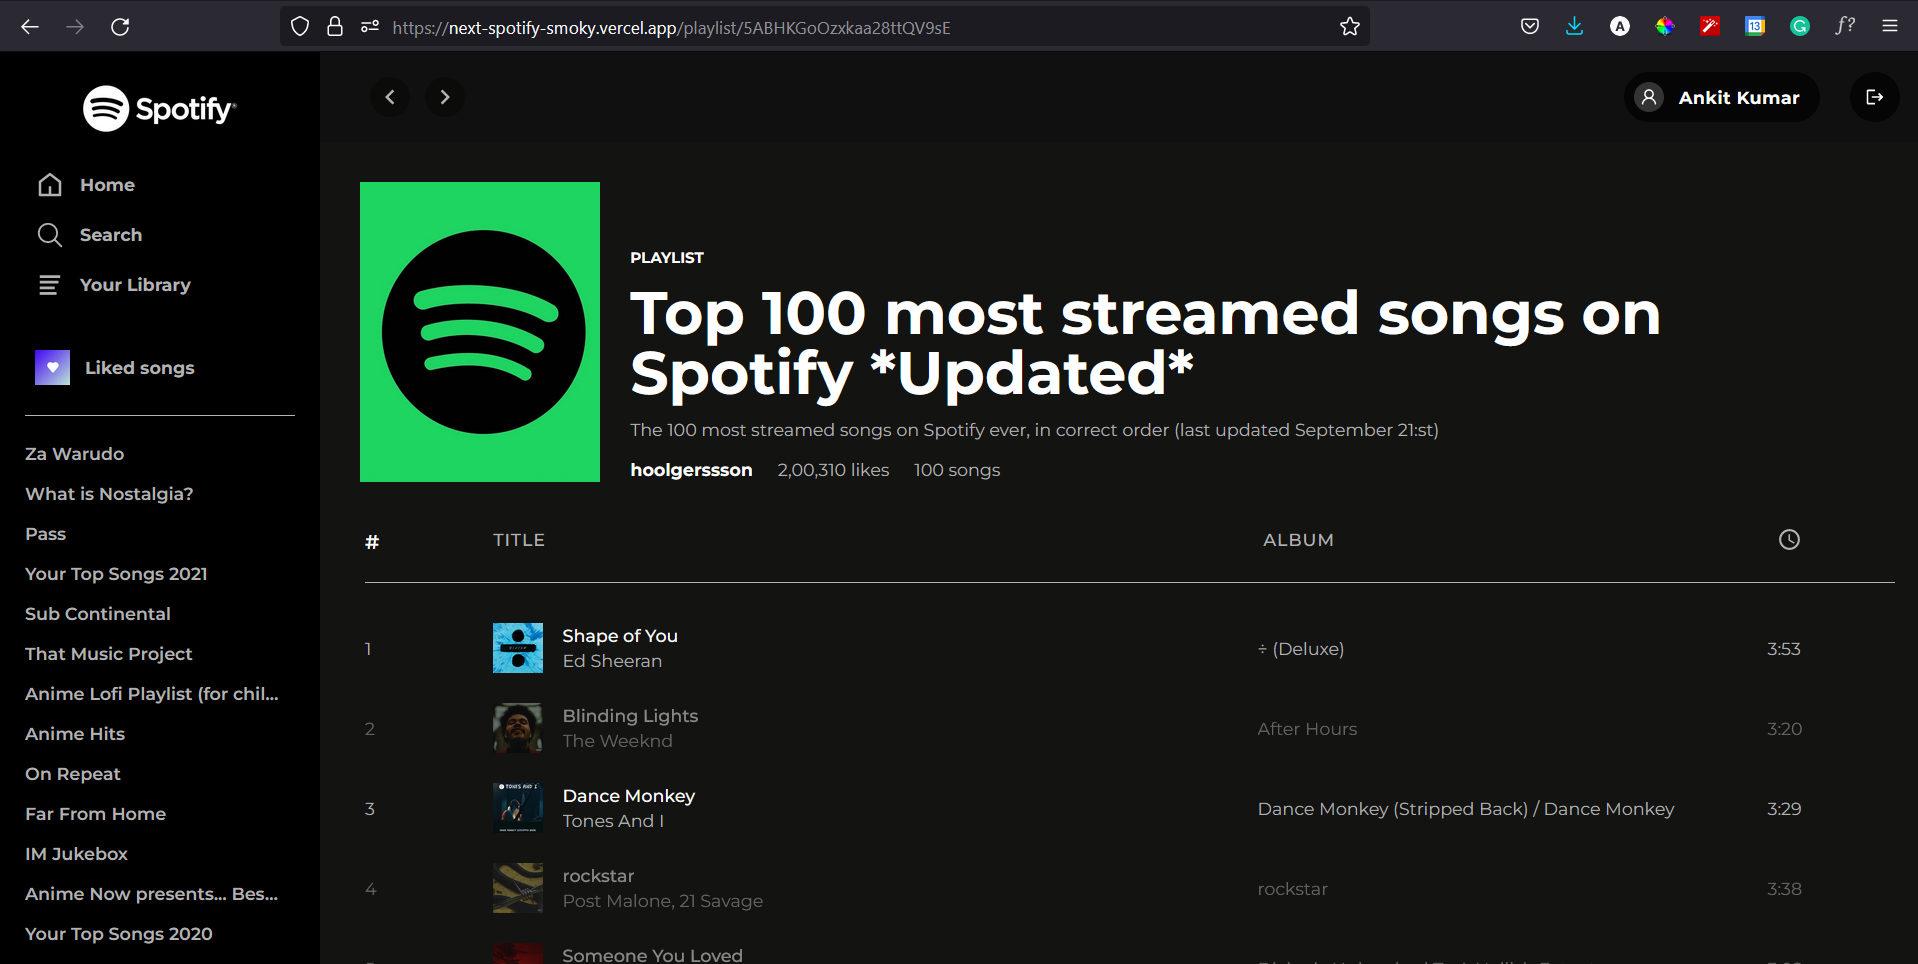The height and width of the screenshot is (964, 1918).
Task: Click the blue calendar extension icon
Action: coord(1755,27)
